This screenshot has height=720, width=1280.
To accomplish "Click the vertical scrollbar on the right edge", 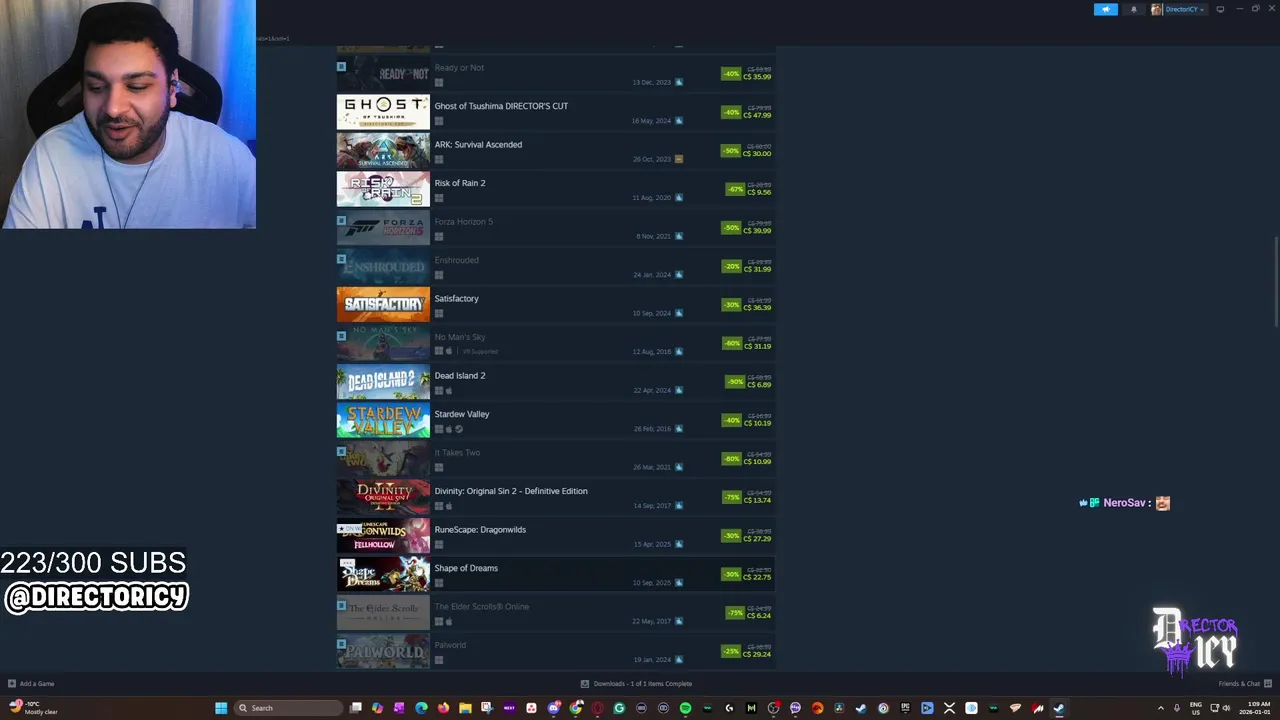I will coord(1276,281).
